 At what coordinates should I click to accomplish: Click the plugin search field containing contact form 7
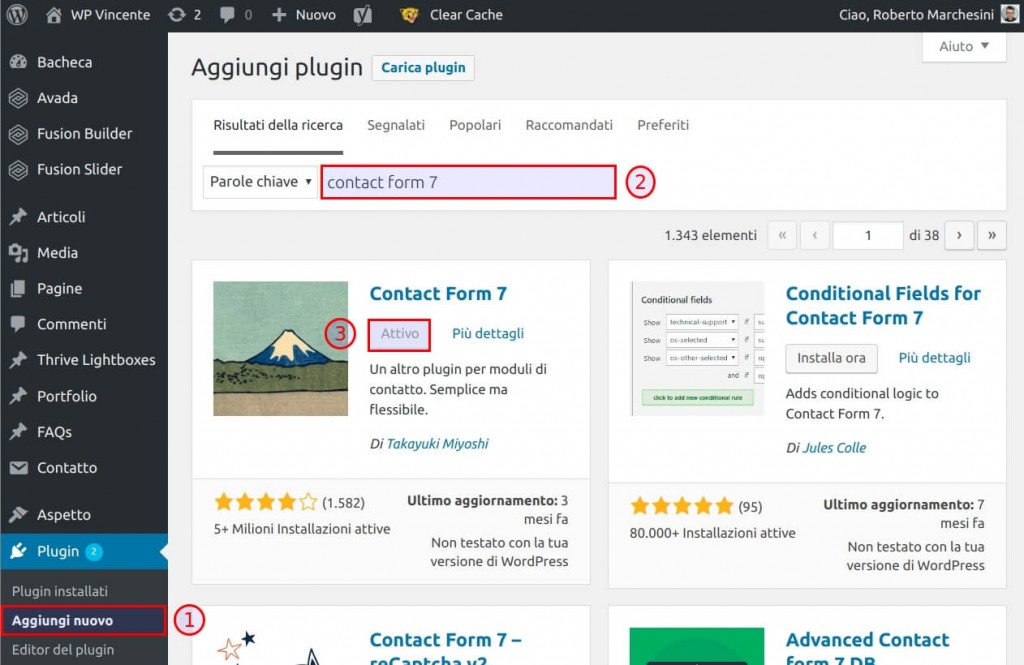(x=468, y=182)
